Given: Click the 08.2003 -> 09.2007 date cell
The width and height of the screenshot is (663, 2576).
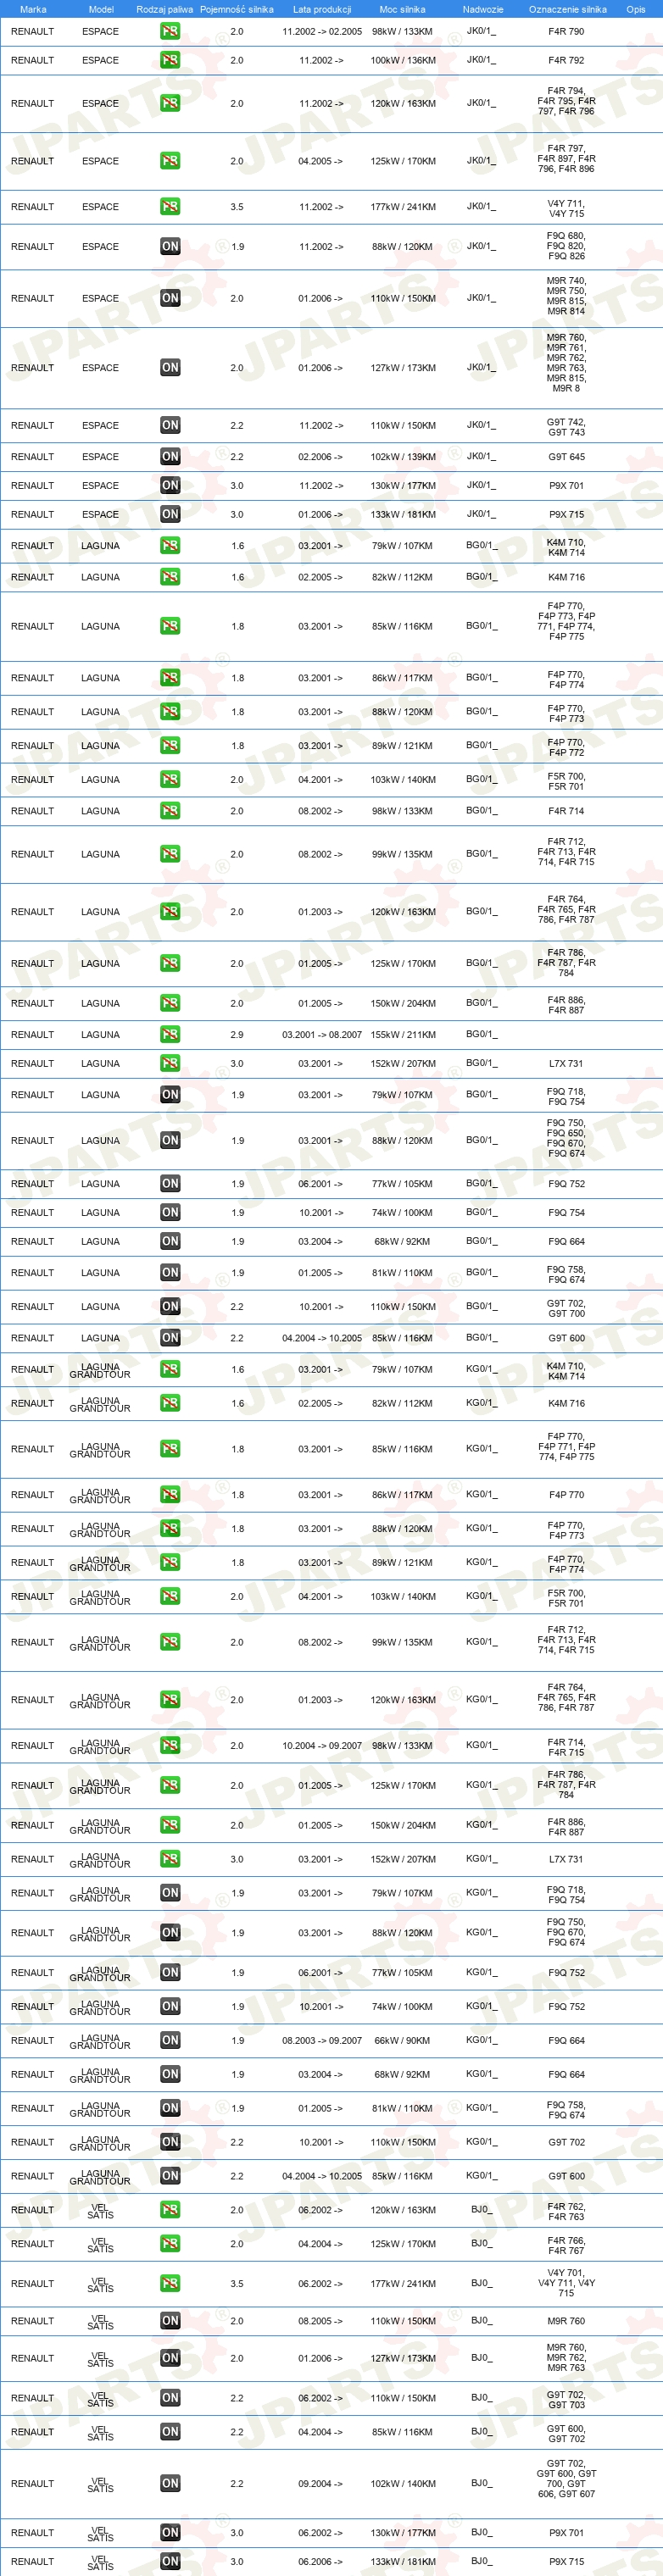Looking at the screenshot, I should pos(322,2040).
